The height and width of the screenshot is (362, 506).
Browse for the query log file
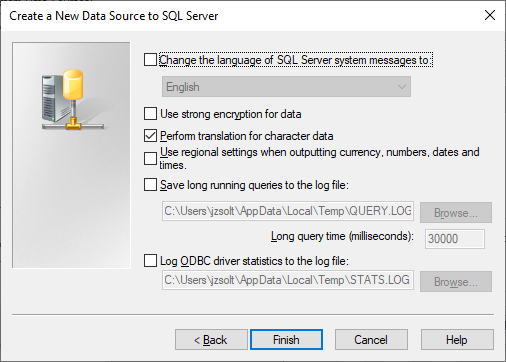456,213
